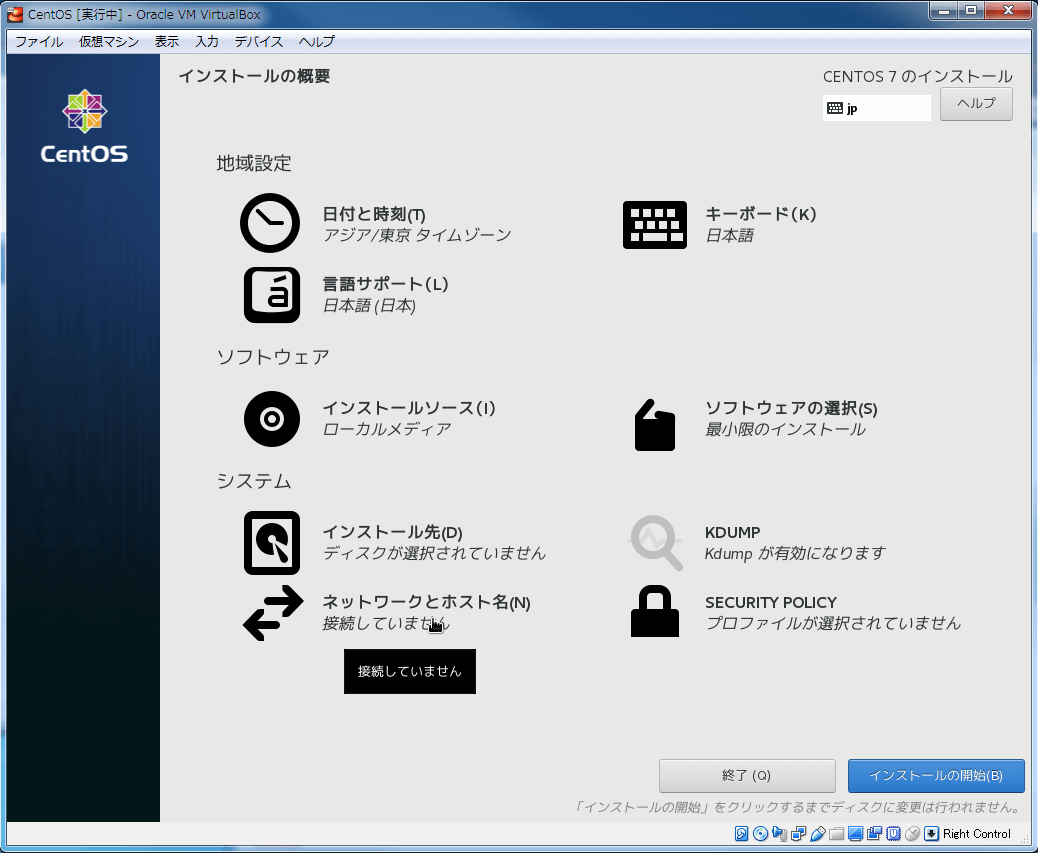Open Software Selection using the package icon
Screen dimensions: 1038x853
(655, 424)
